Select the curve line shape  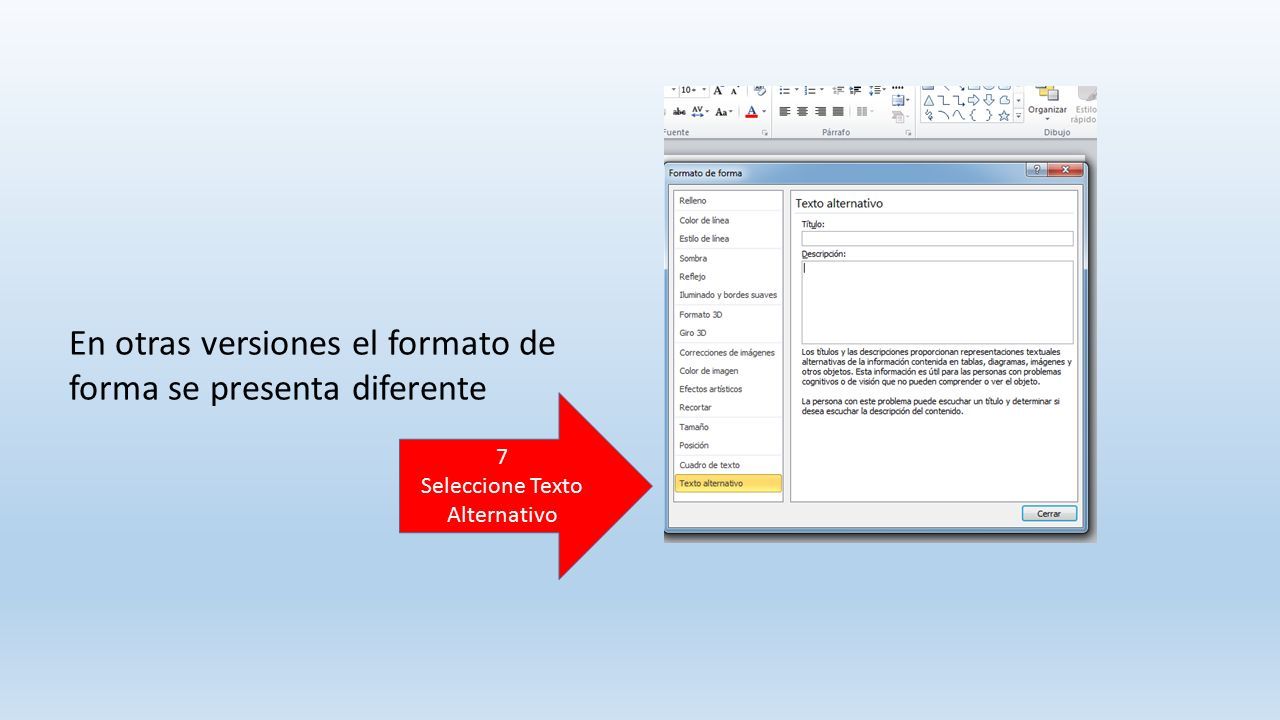[959, 115]
